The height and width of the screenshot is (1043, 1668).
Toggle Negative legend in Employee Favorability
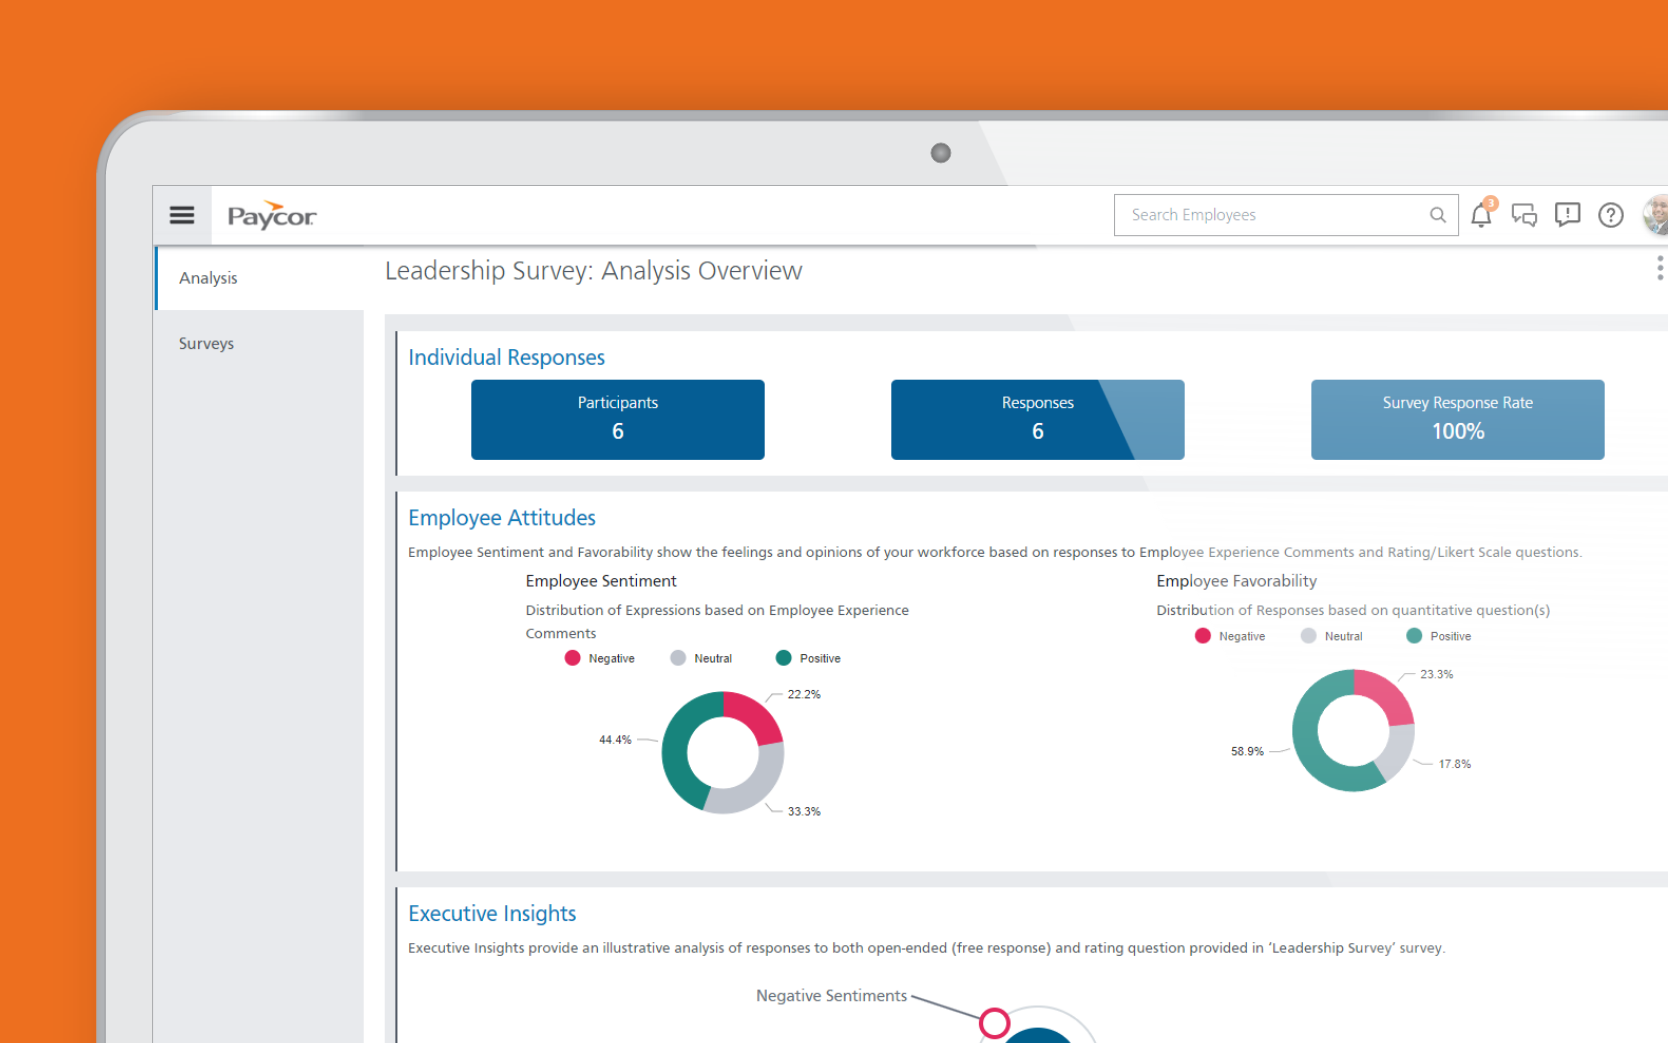click(1230, 636)
